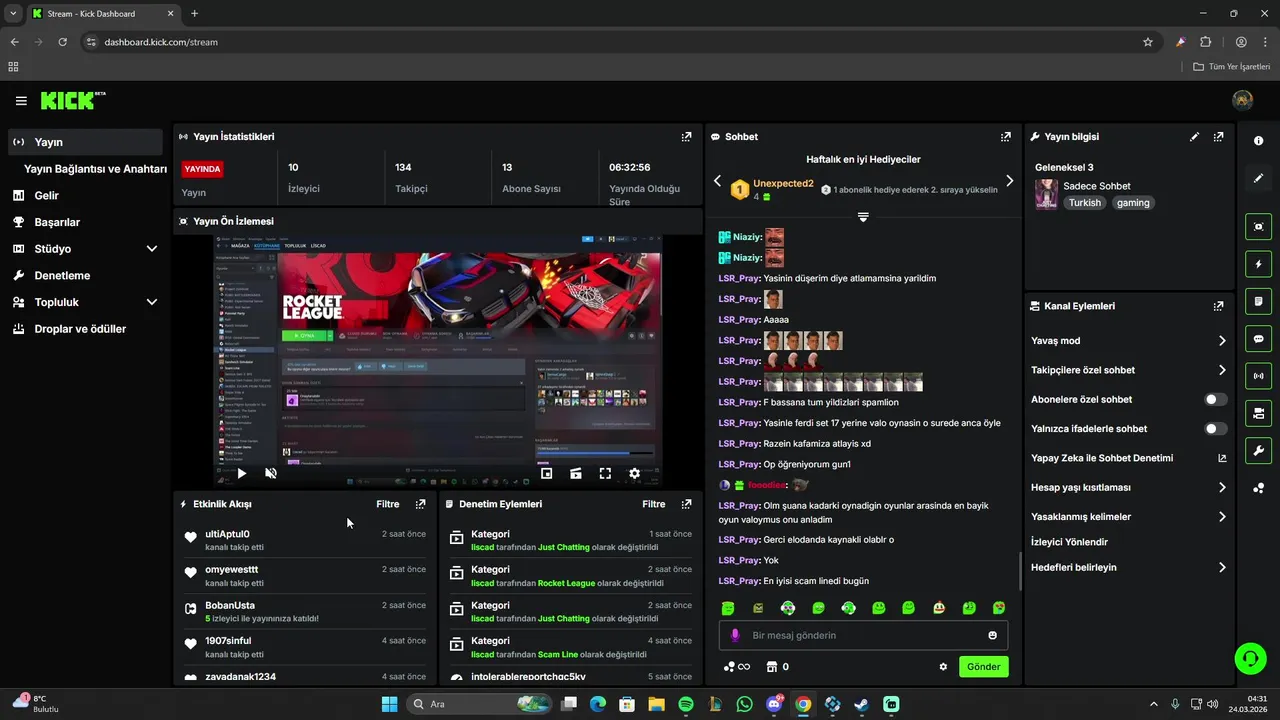The image size is (1280, 720).
Task: Click the channel points infinity icon
Action: click(737, 667)
